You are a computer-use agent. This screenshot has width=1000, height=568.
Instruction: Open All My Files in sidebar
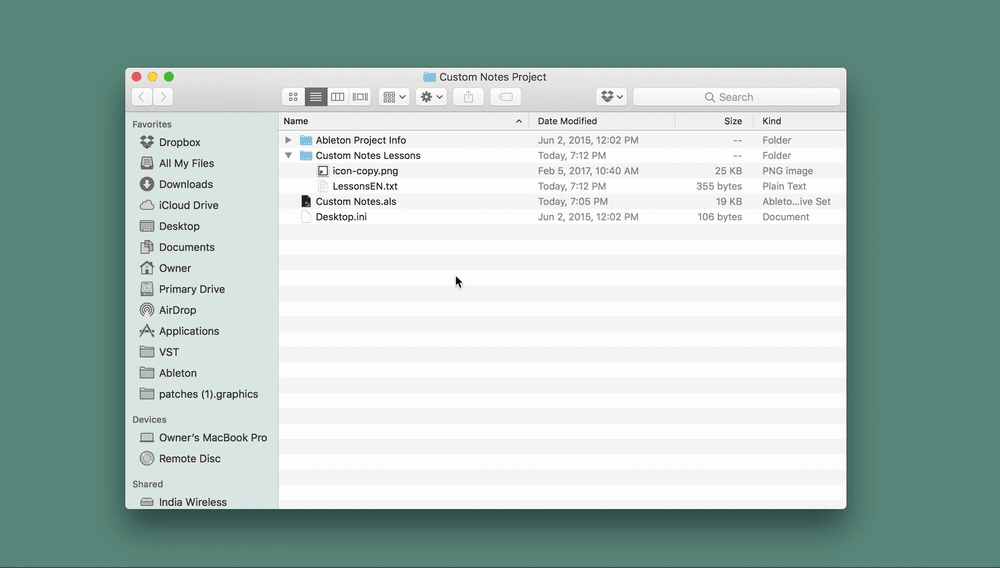[x=186, y=163]
